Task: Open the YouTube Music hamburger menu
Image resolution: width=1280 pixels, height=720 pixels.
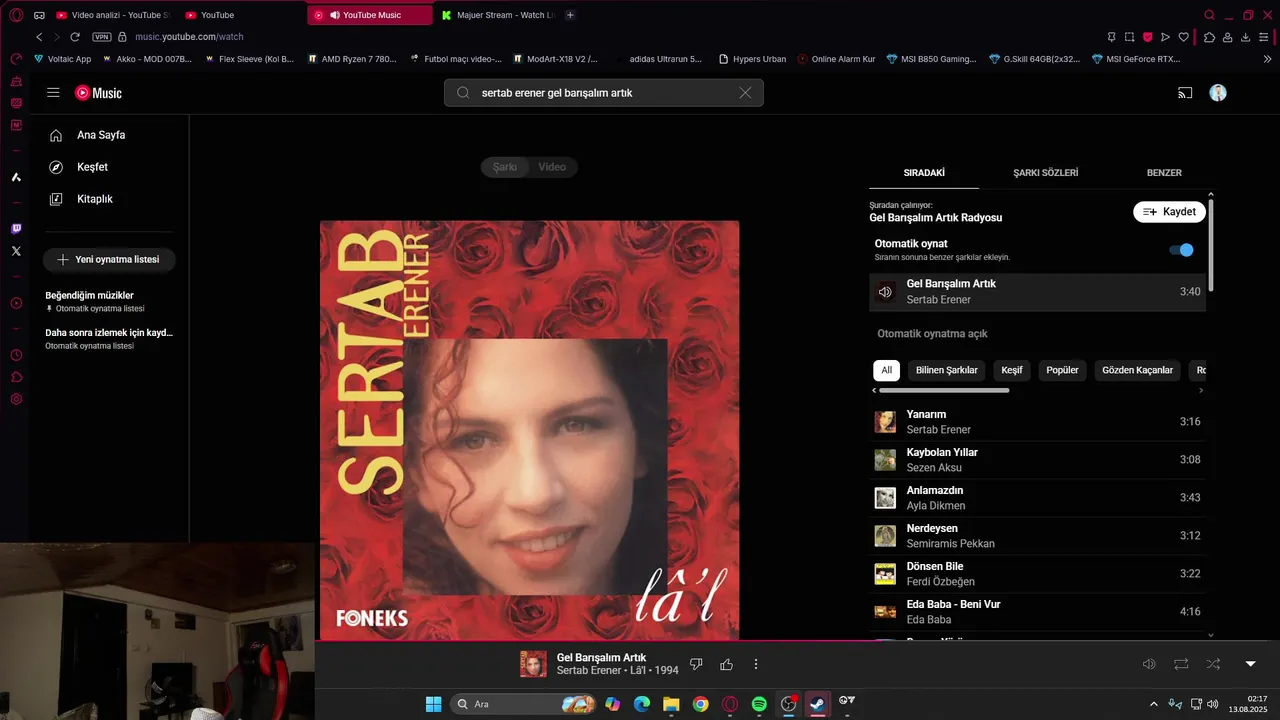Action: (53, 93)
